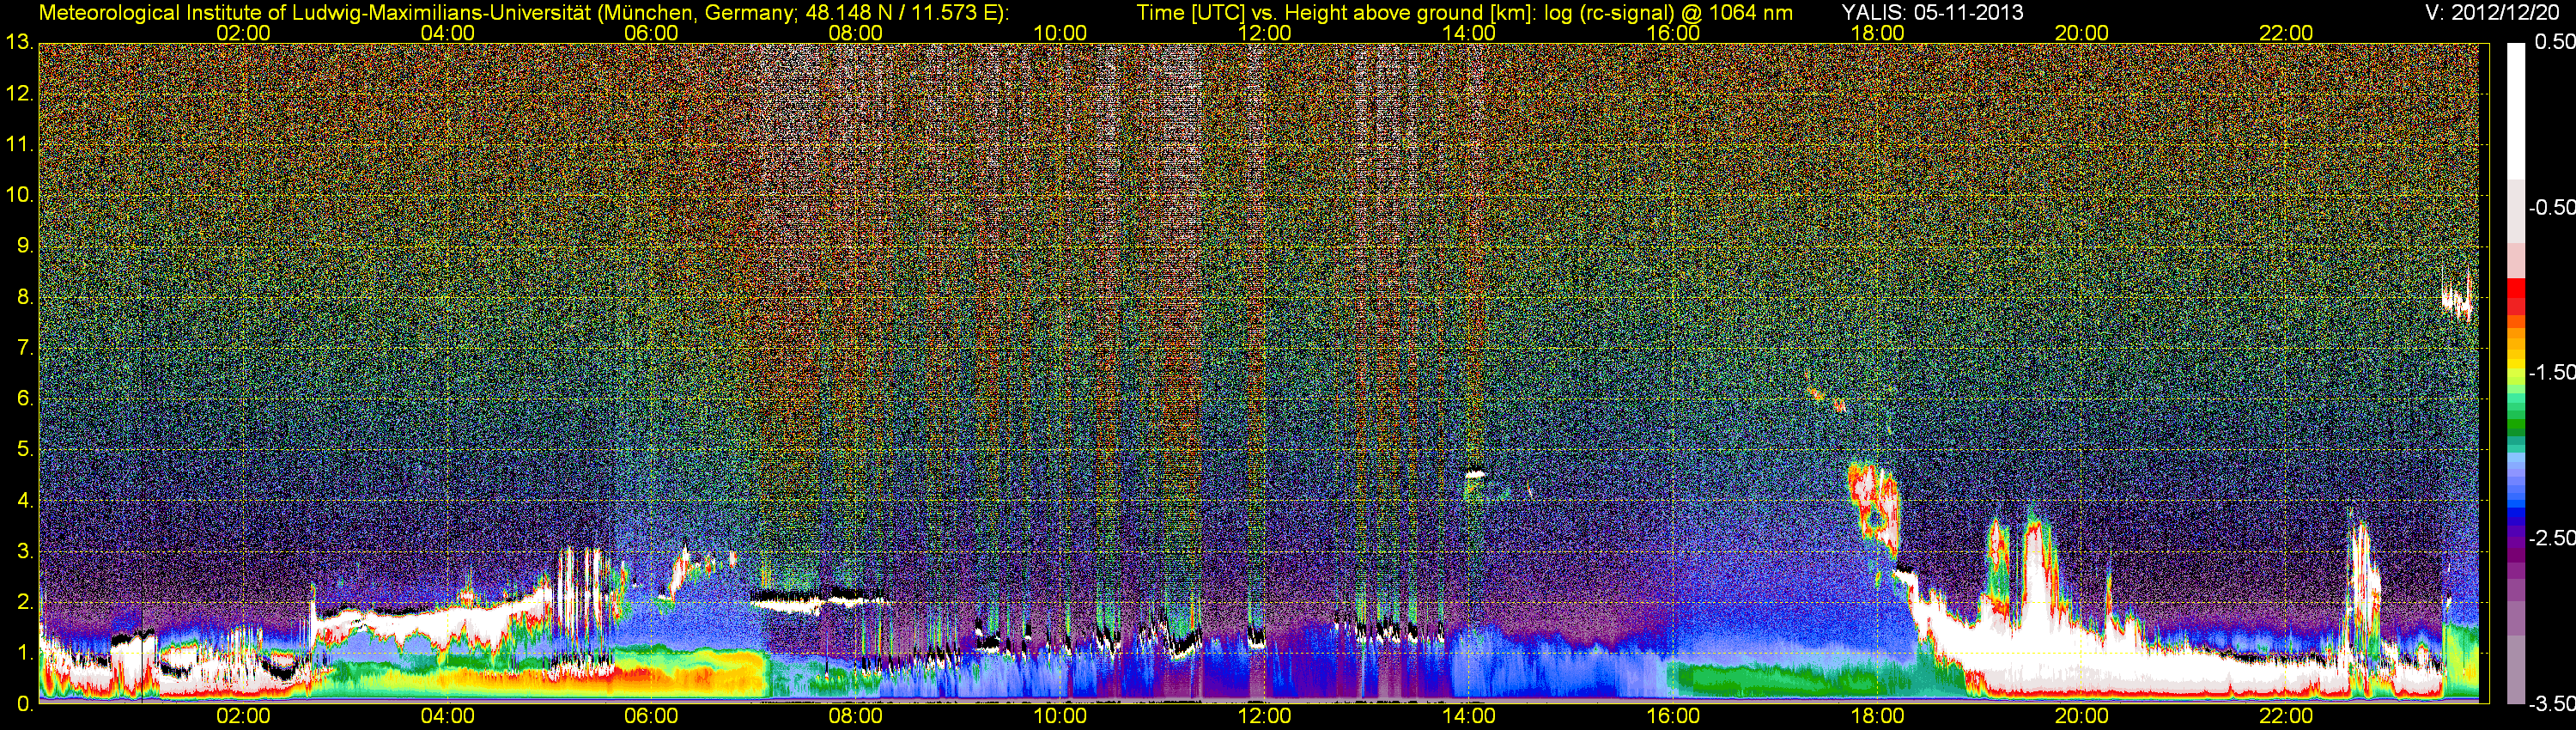This screenshot has height=730, width=2576.
Task: Click the 6 km height axis label
Action: coord(24,398)
